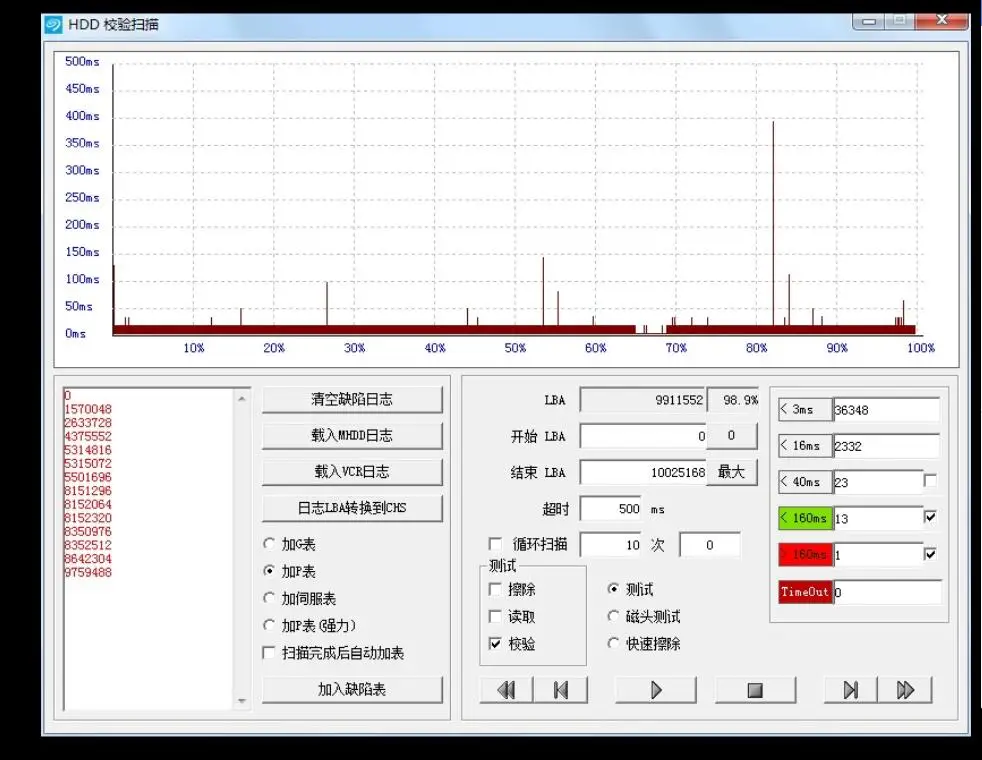Viewport: 982px width, 760px height.
Task: Click the 最大 button next to 结束 LBA
Action: click(x=731, y=472)
